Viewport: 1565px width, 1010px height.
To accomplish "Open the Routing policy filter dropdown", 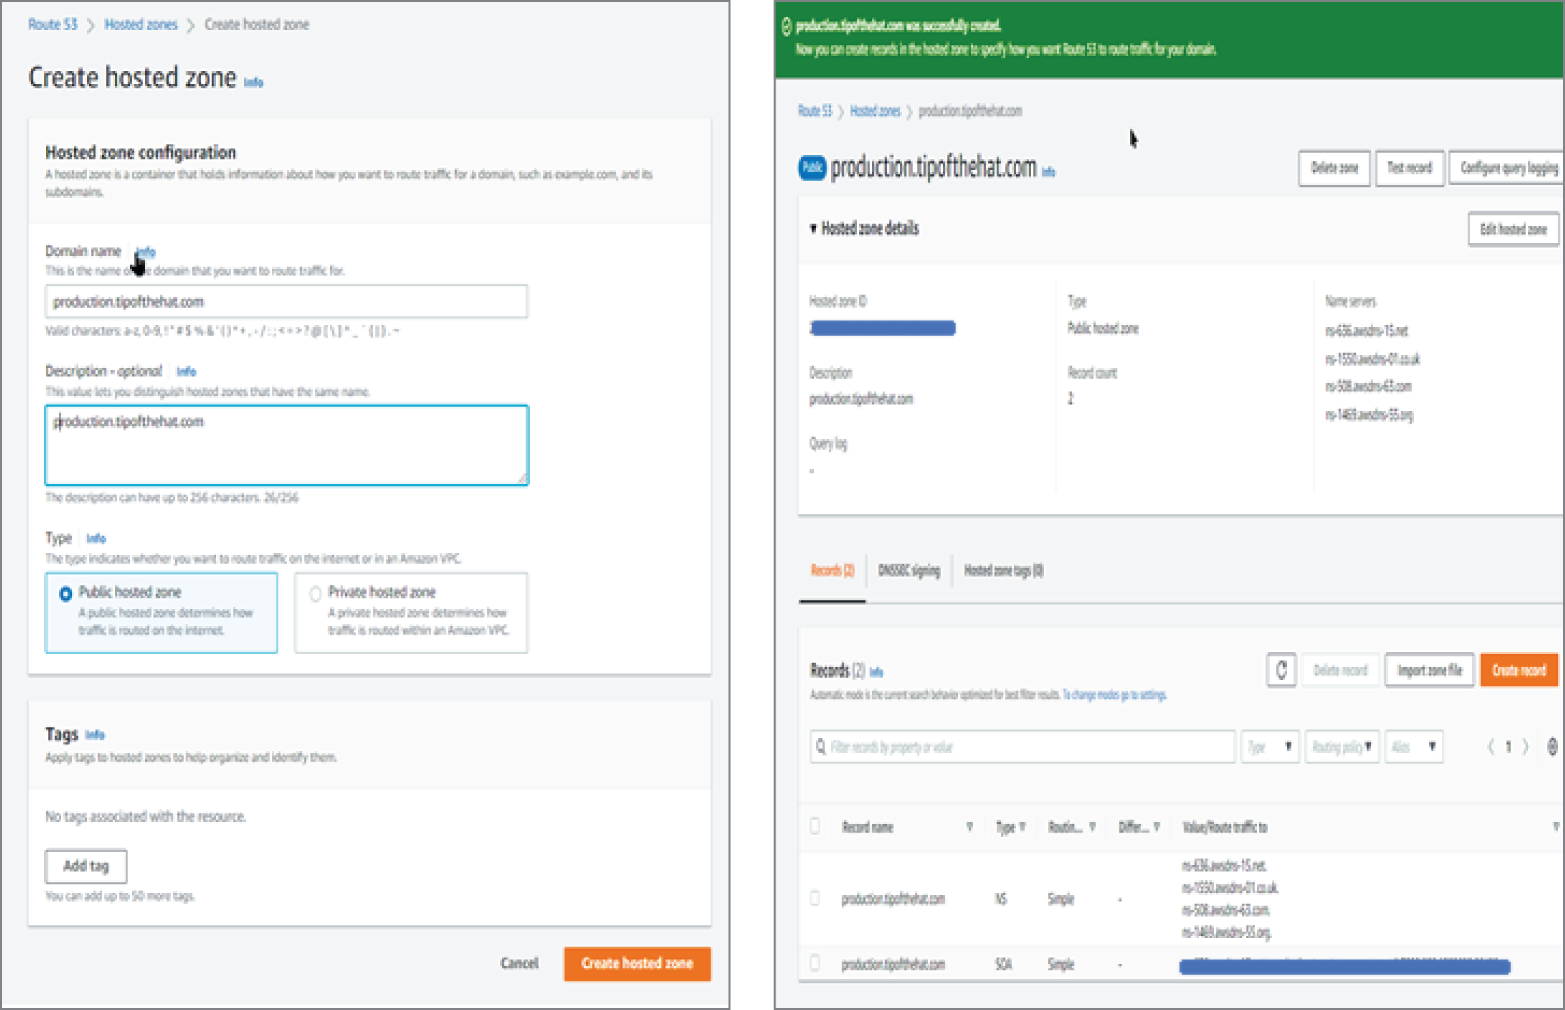I will (x=1342, y=747).
